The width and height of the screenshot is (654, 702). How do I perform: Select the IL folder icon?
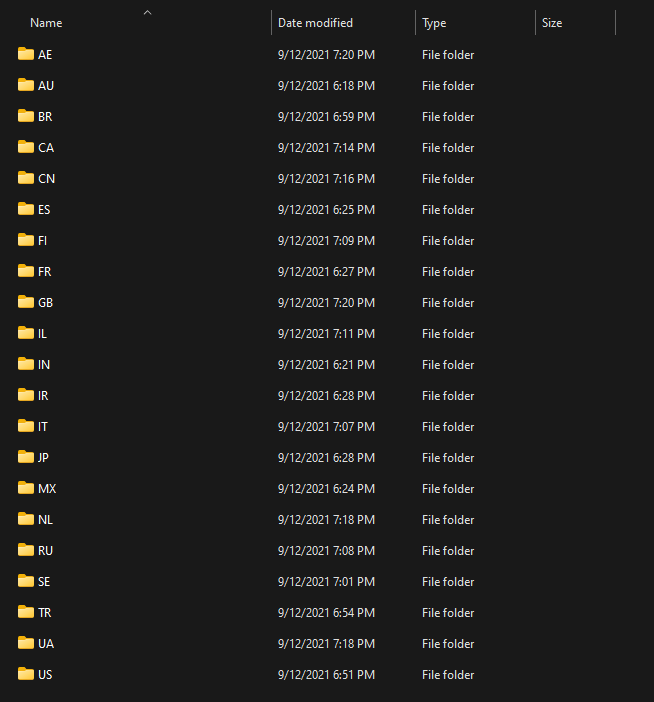(26, 333)
